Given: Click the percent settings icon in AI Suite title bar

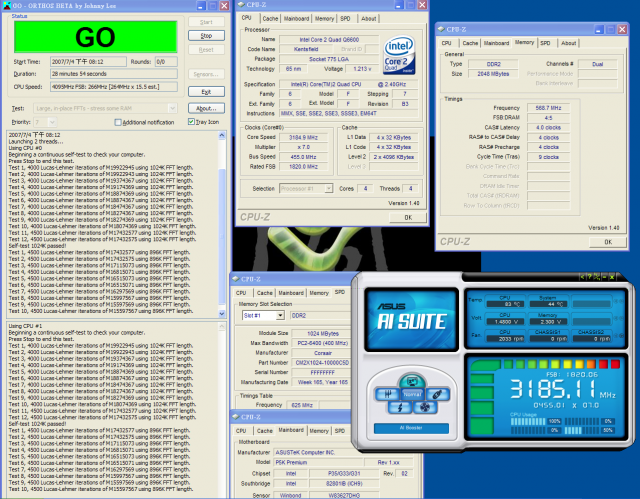Looking at the screenshot, I should 597,277.
